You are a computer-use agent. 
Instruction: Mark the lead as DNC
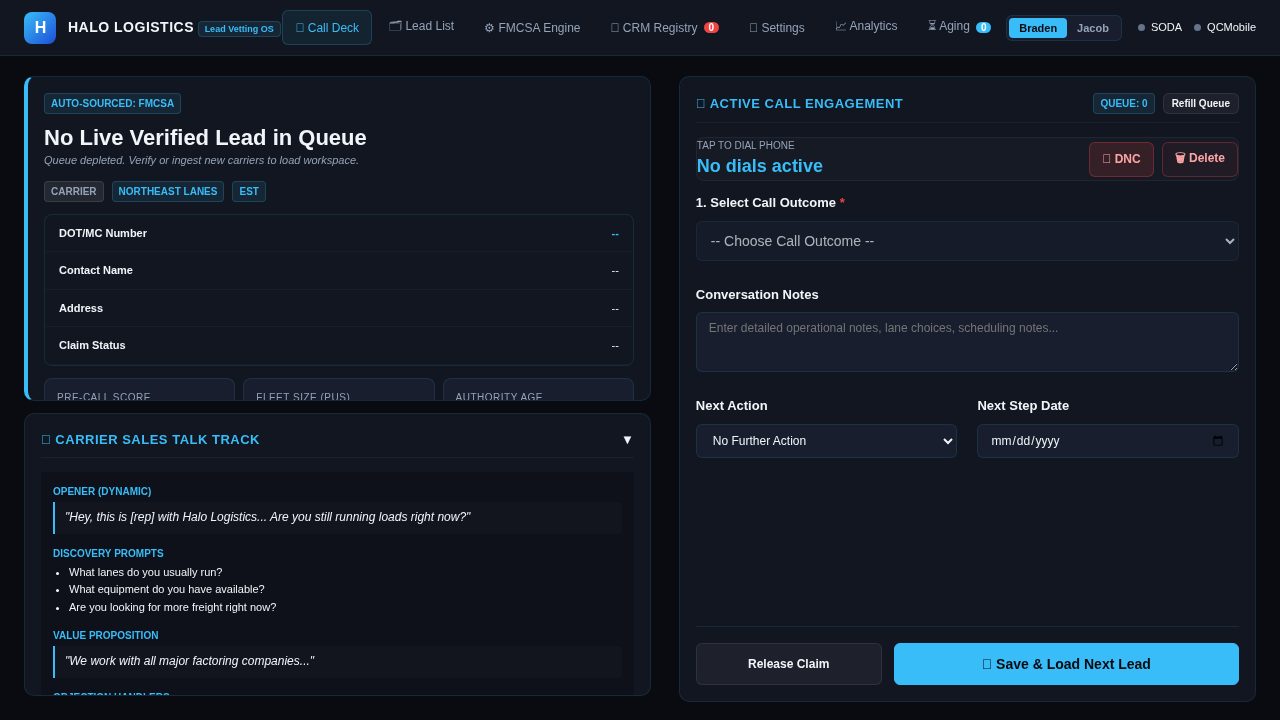(x=1121, y=159)
